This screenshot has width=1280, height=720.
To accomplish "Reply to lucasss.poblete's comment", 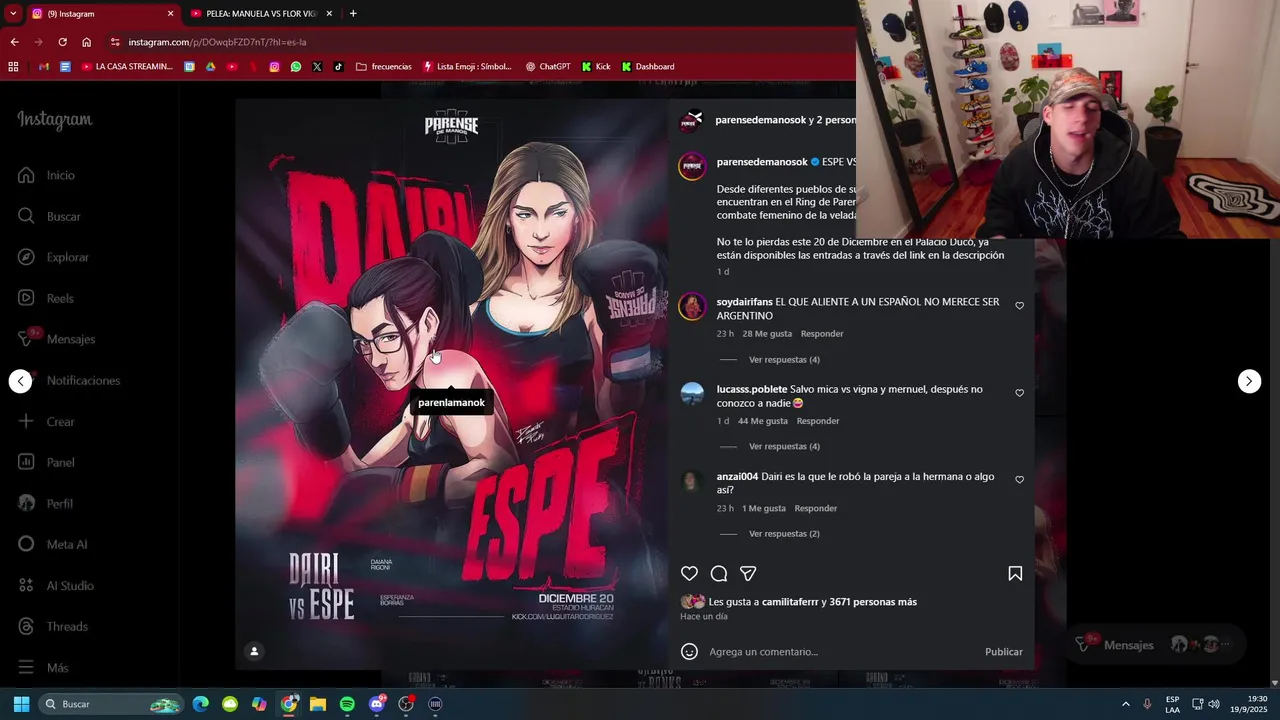I will pyautogui.click(x=818, y=421).
